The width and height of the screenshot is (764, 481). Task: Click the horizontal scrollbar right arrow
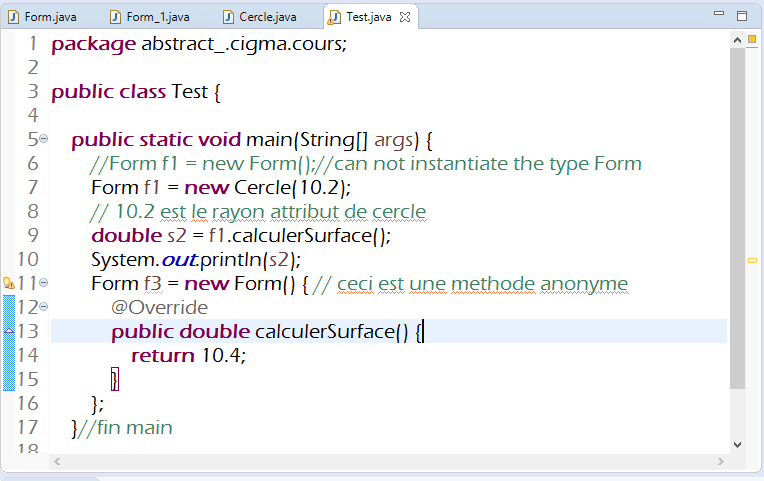[x=721, y=461]
